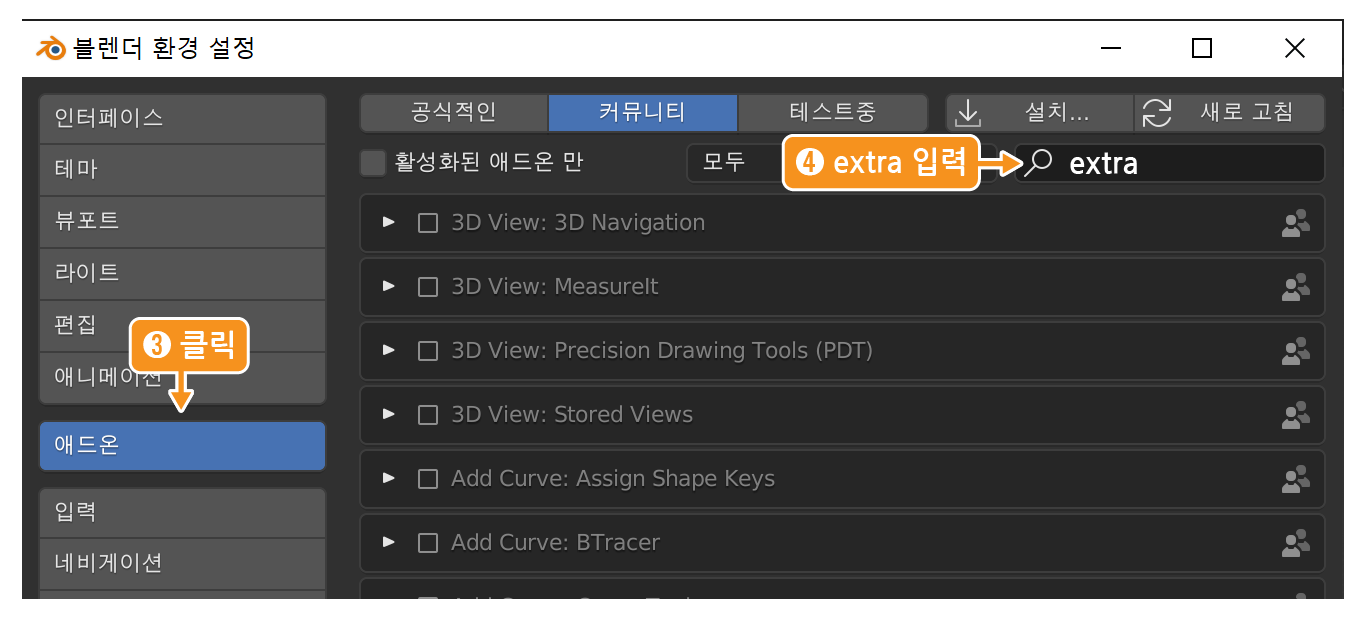
Task: Open the 테마 preferences section
Action: [x=182, y=170]
